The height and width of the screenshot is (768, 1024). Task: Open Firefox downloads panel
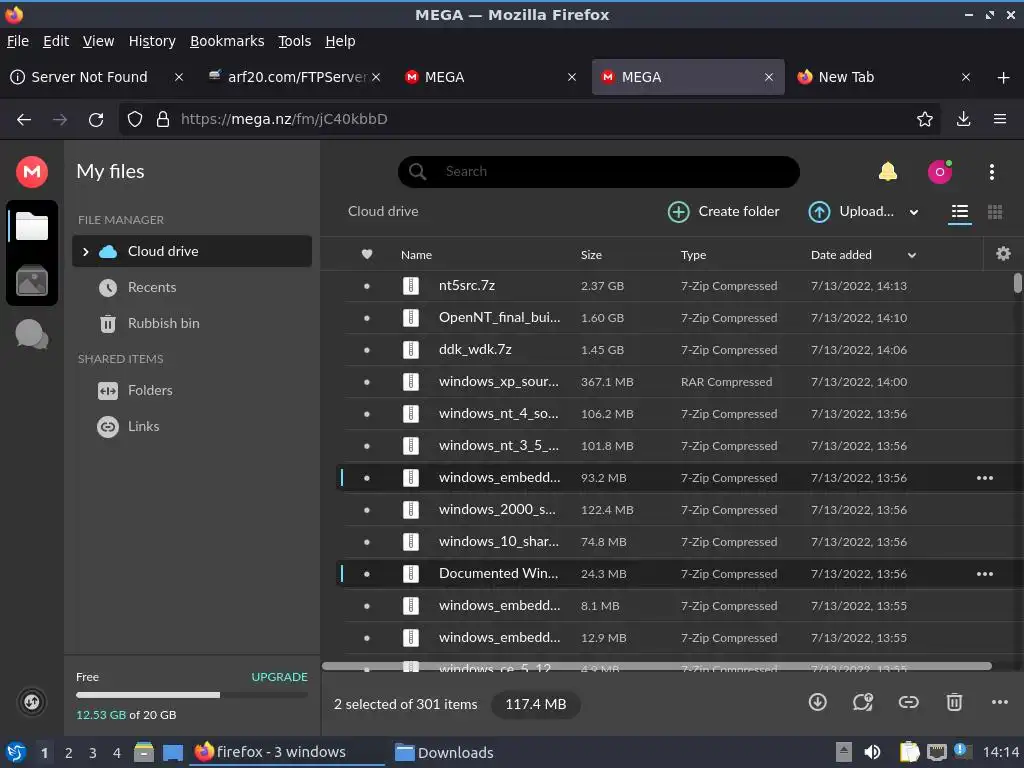(x=963, y=119)
